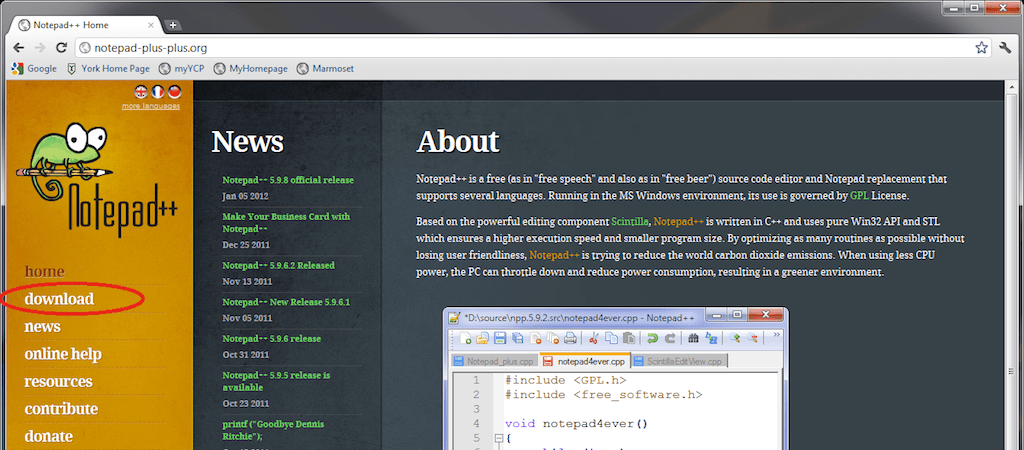Open the myYCP bookmark
Viewport: 1024px width, 450px height.
[x=183, y=68]
